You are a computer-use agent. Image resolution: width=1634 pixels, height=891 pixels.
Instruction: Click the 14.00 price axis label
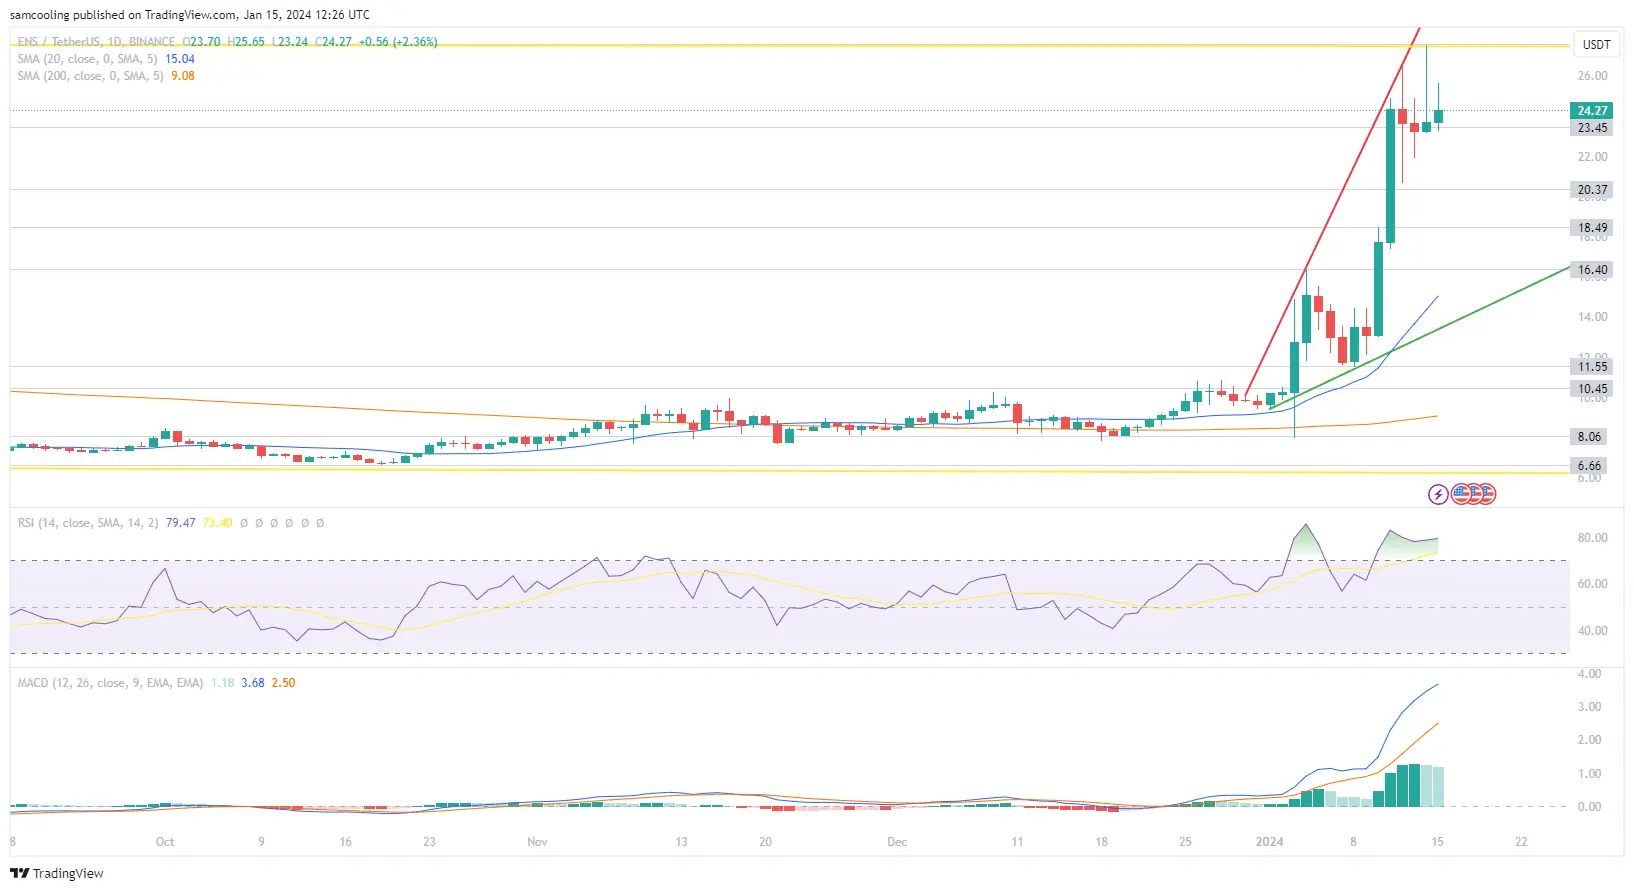click(x=1592, y=317)
